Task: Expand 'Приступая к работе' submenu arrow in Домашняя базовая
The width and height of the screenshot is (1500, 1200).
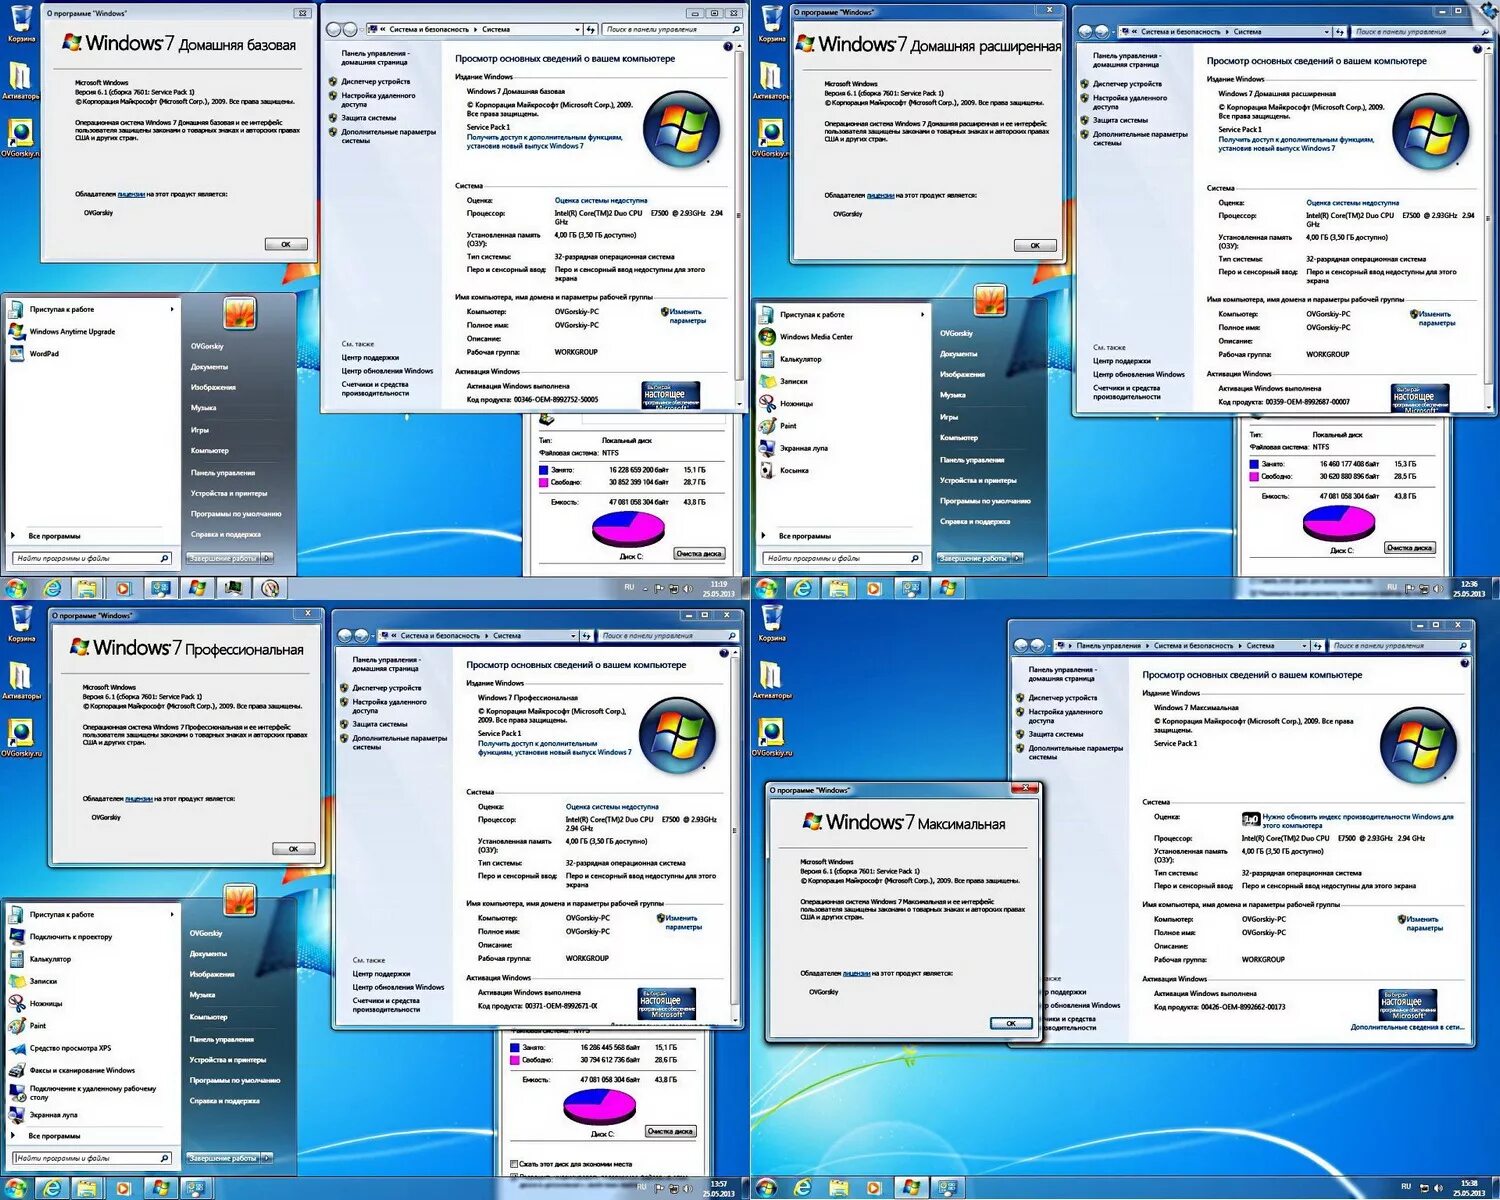Action: [x=172, y=310]
